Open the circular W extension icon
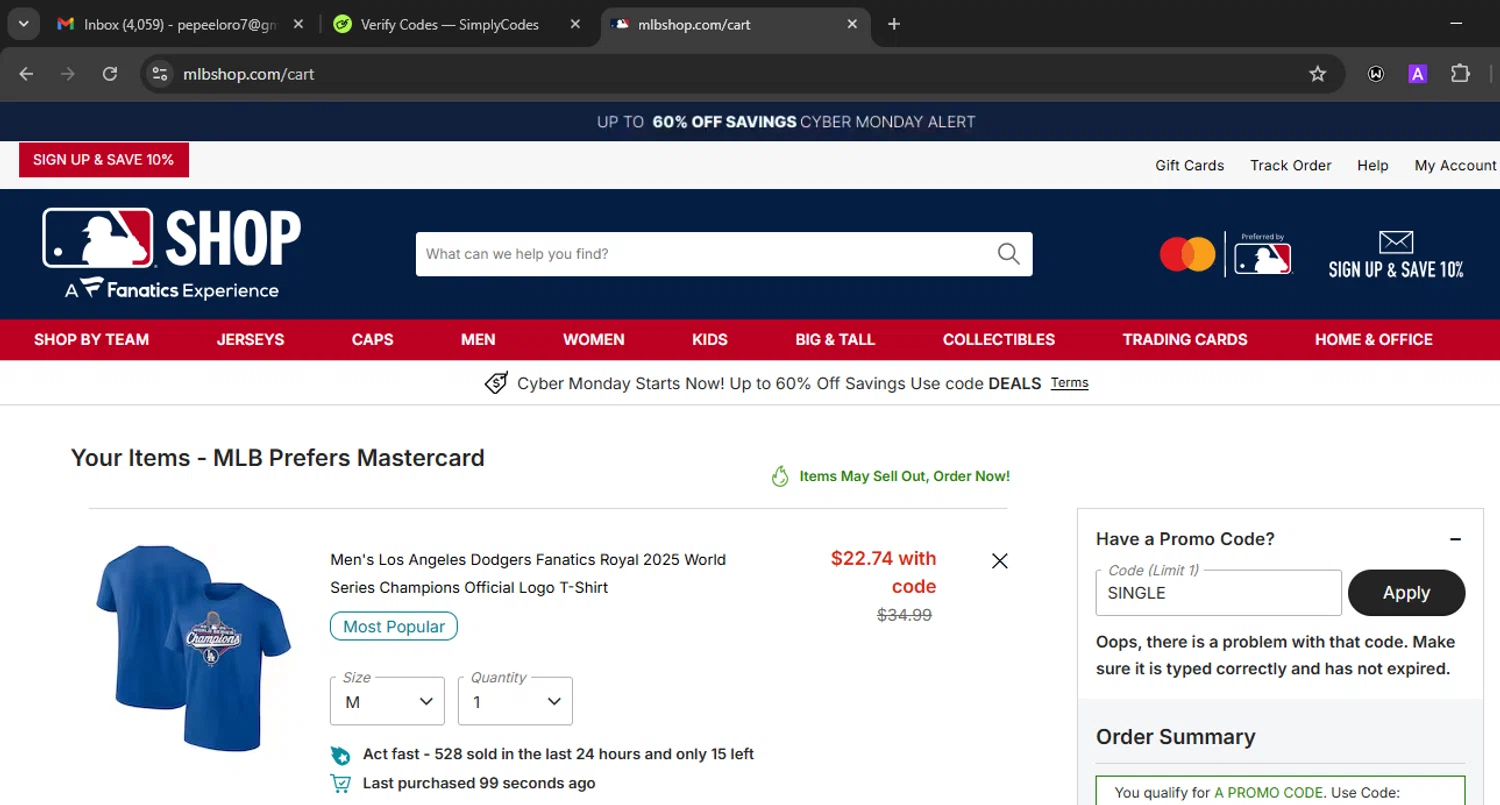The image size is (1500, 805). tap(1376, 74)
